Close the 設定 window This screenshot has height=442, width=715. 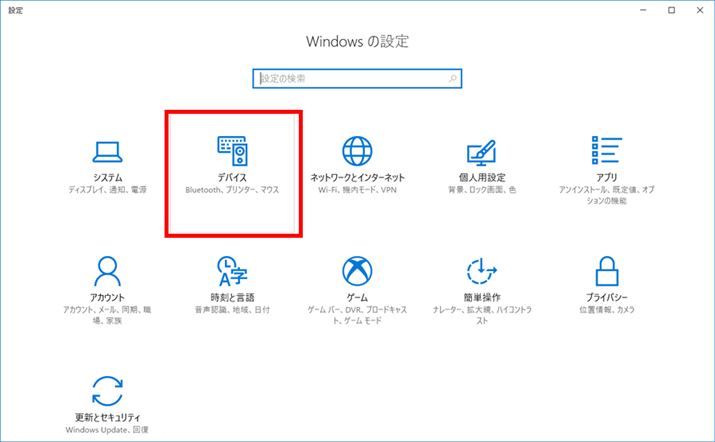[700, 10]
